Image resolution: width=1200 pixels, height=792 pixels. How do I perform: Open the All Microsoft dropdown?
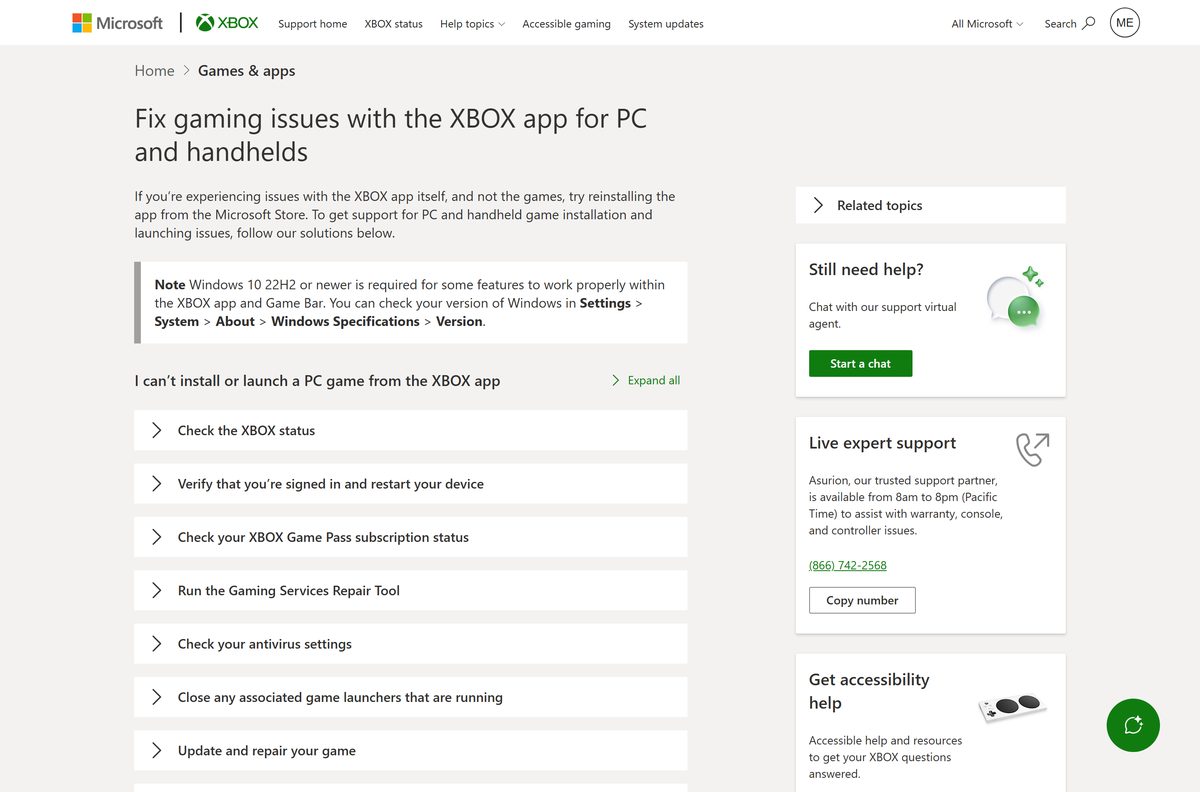click(x=987, y=24)
